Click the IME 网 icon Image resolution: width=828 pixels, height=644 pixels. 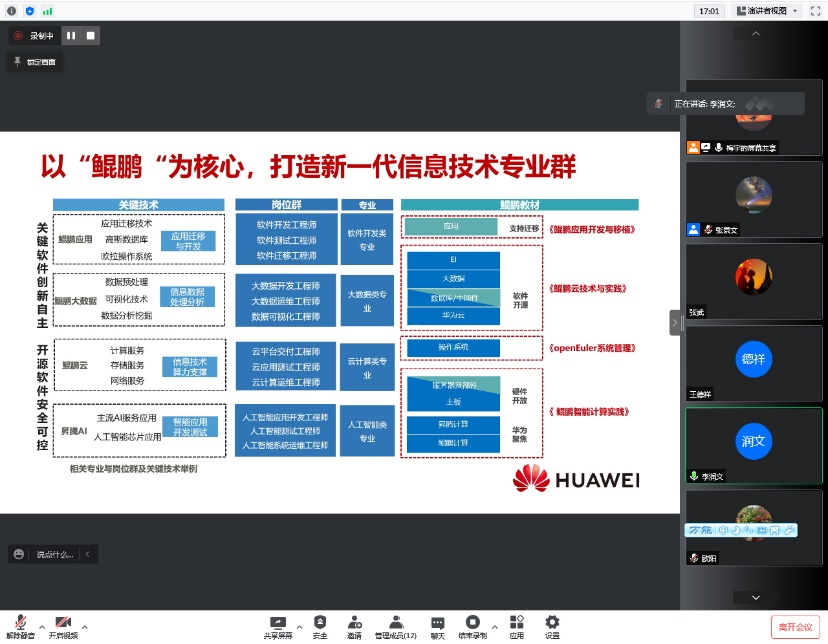[x=775, y=530]
